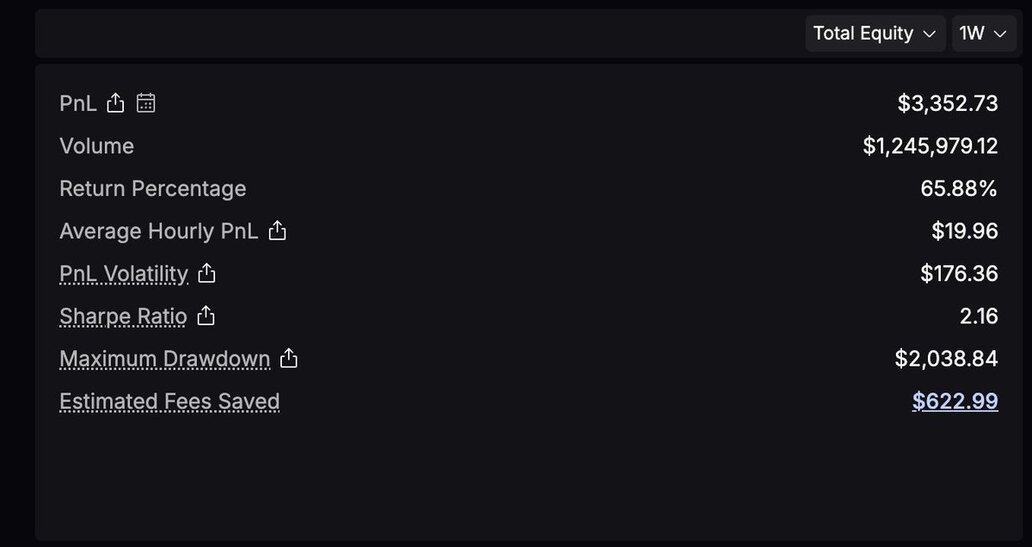The image size is (1032, 547).
Task: Select the underlined Maximum Drawdown label
Action: pyautogui.click(x=165, y=359)
